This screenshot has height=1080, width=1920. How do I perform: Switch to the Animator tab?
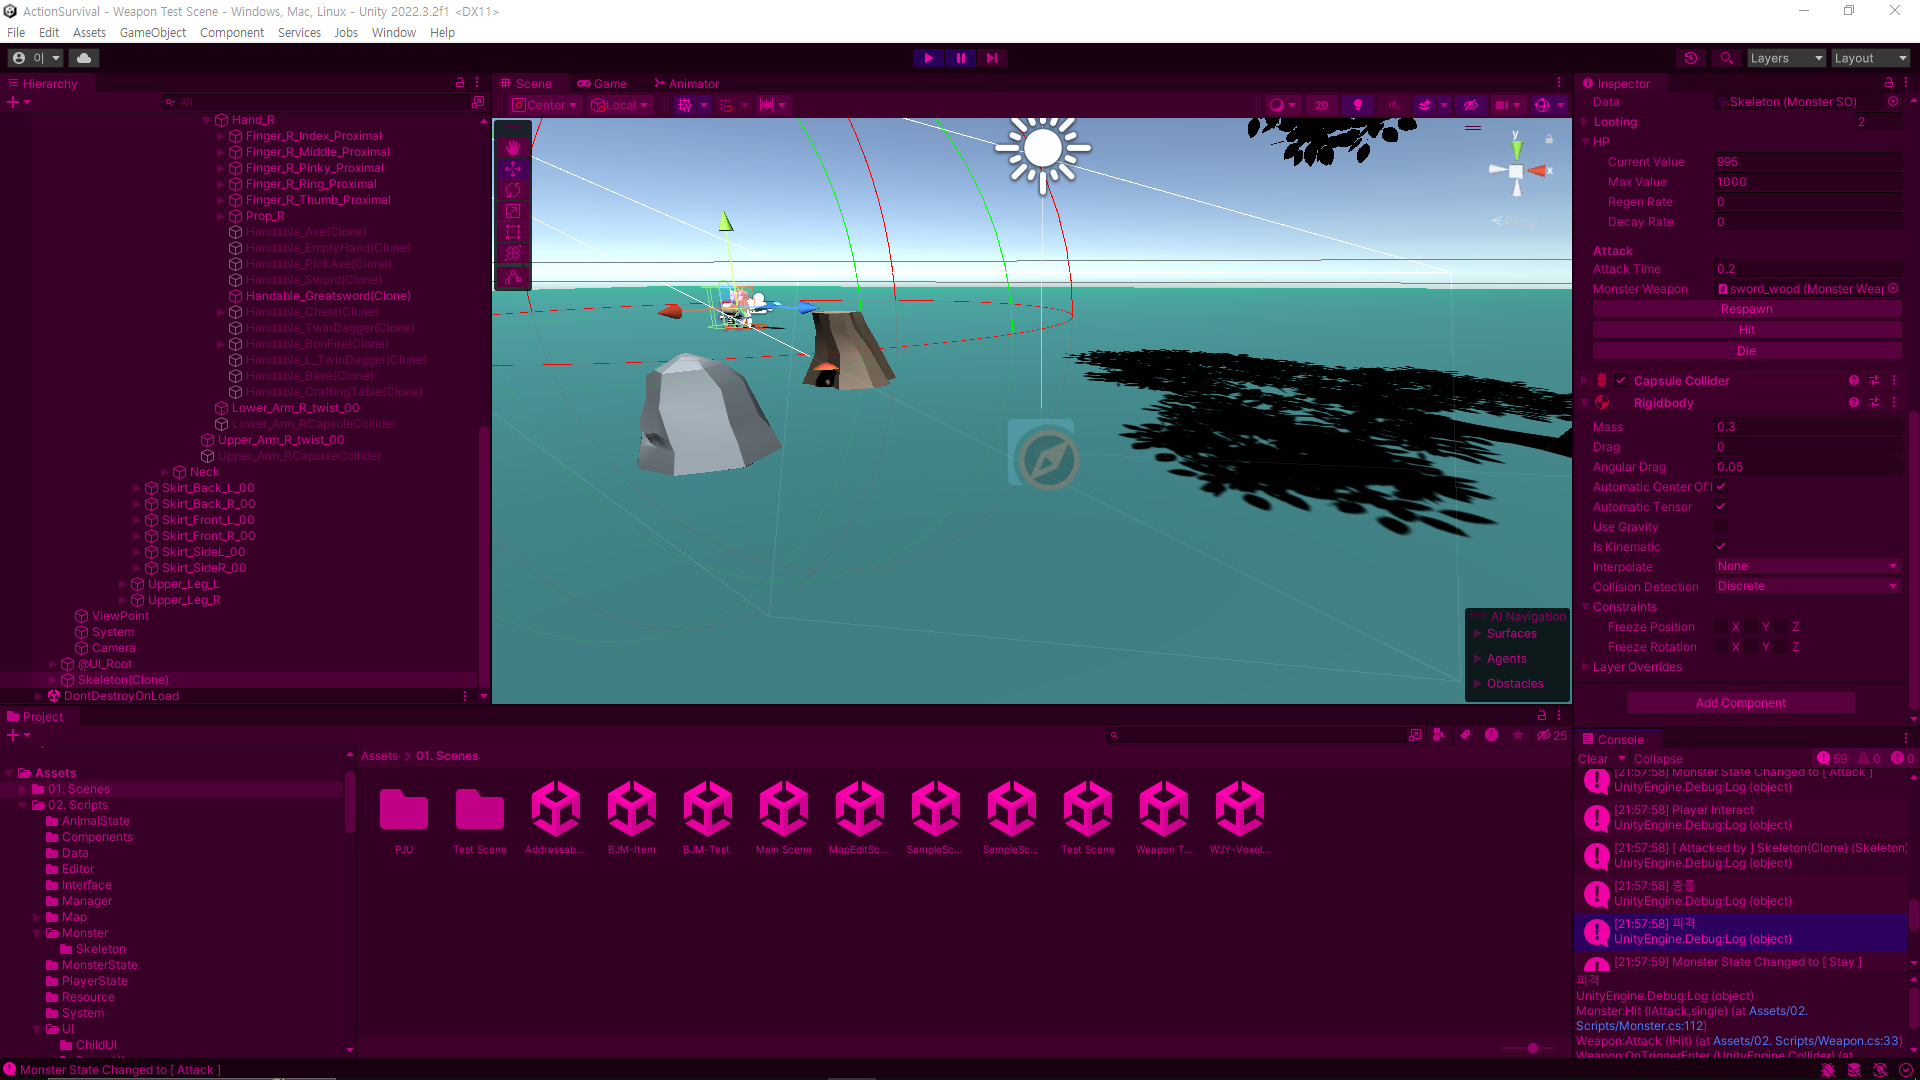(x=686, y=84)
